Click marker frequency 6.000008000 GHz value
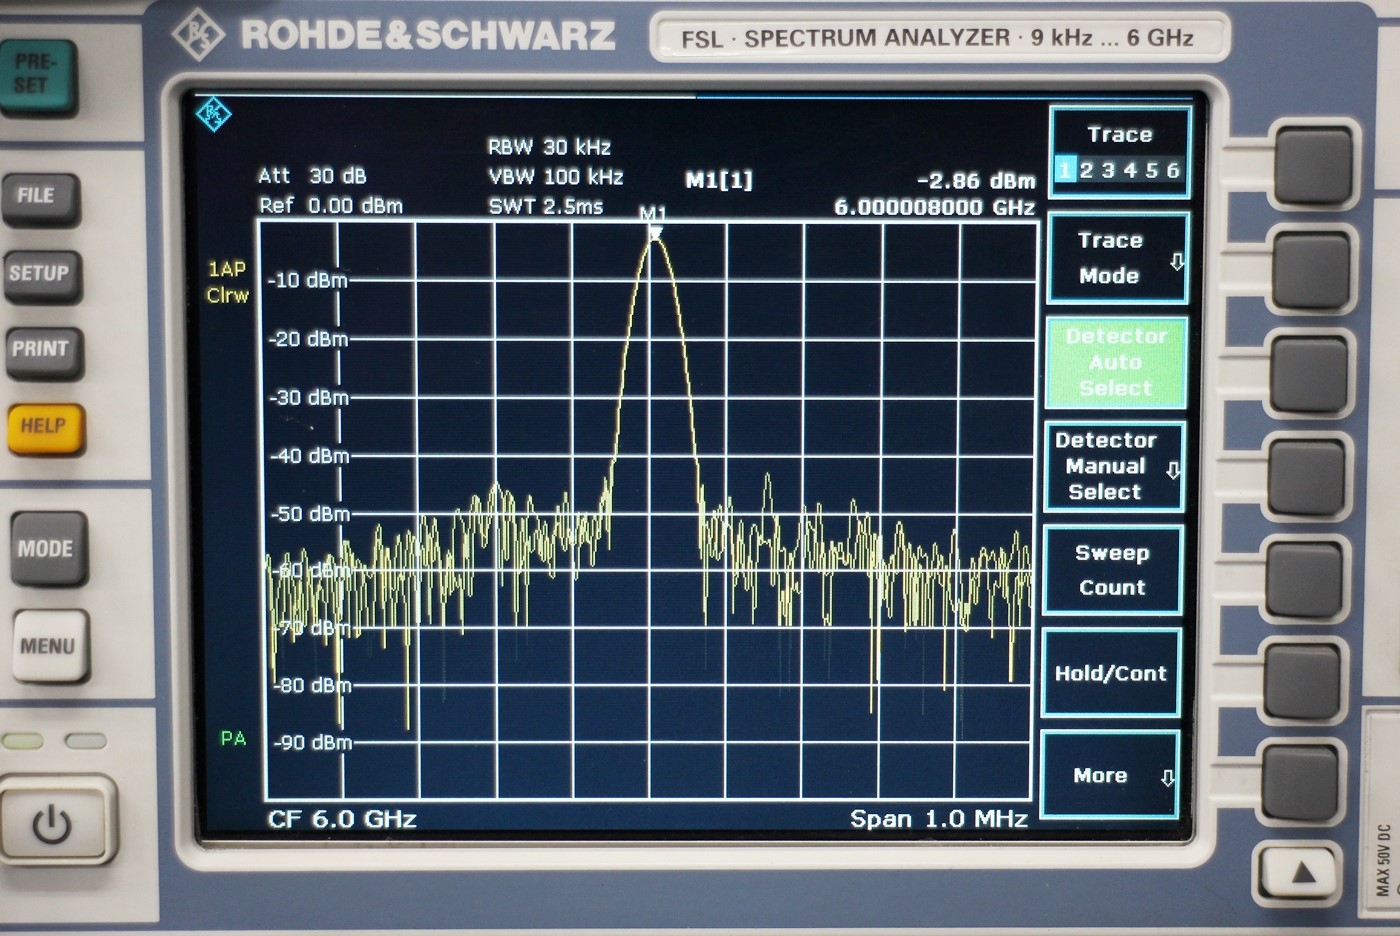 (934, 207)
